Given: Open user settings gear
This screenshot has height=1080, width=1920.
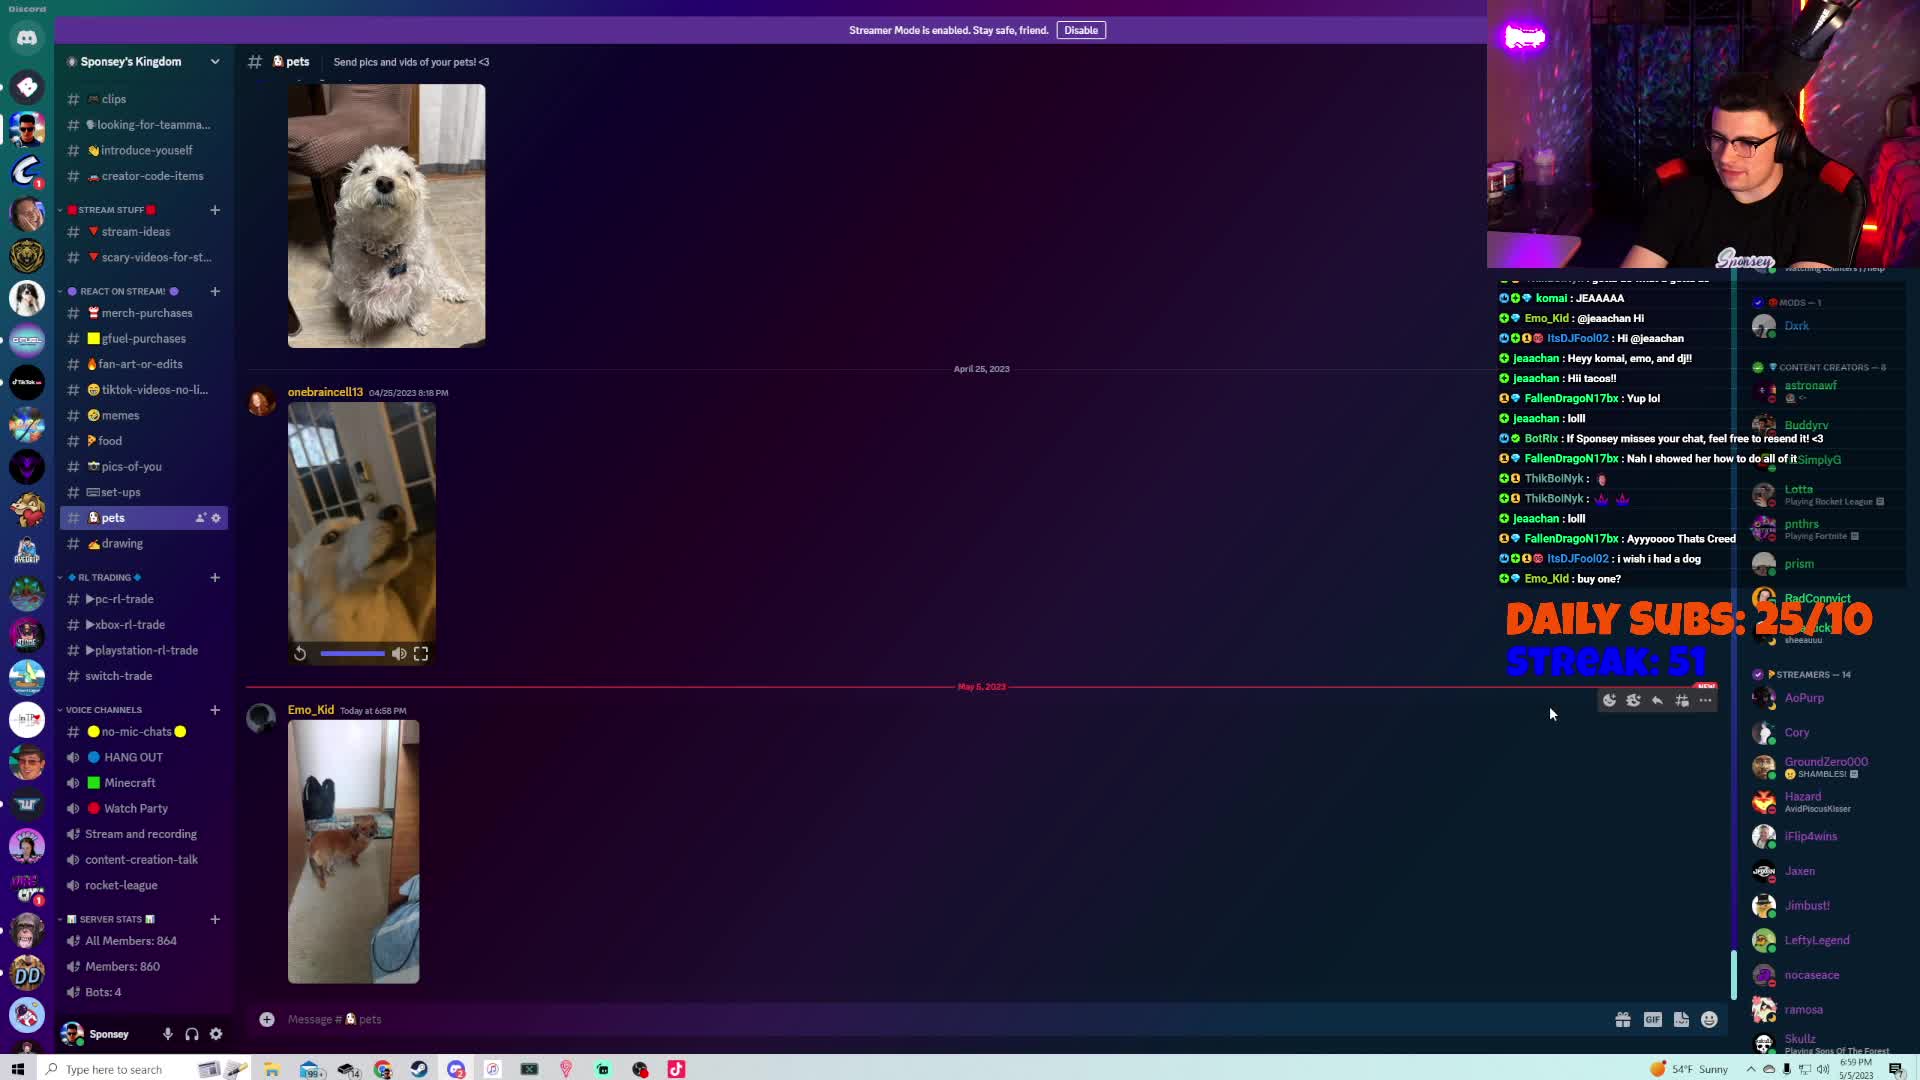Looking at the screenshot, I should (216, 1034).
